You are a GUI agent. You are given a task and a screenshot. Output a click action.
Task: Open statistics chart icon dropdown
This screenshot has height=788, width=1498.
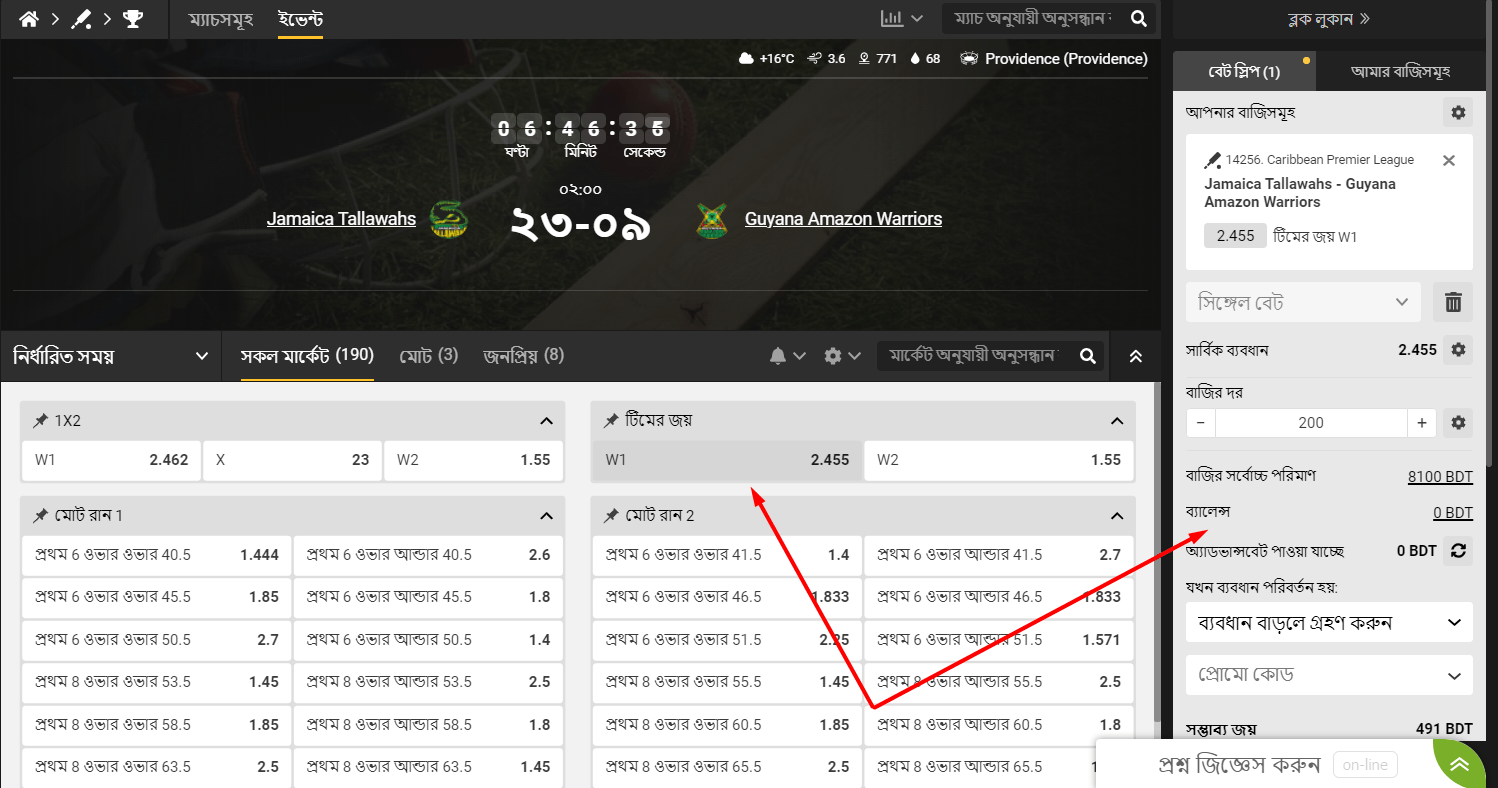901,18
